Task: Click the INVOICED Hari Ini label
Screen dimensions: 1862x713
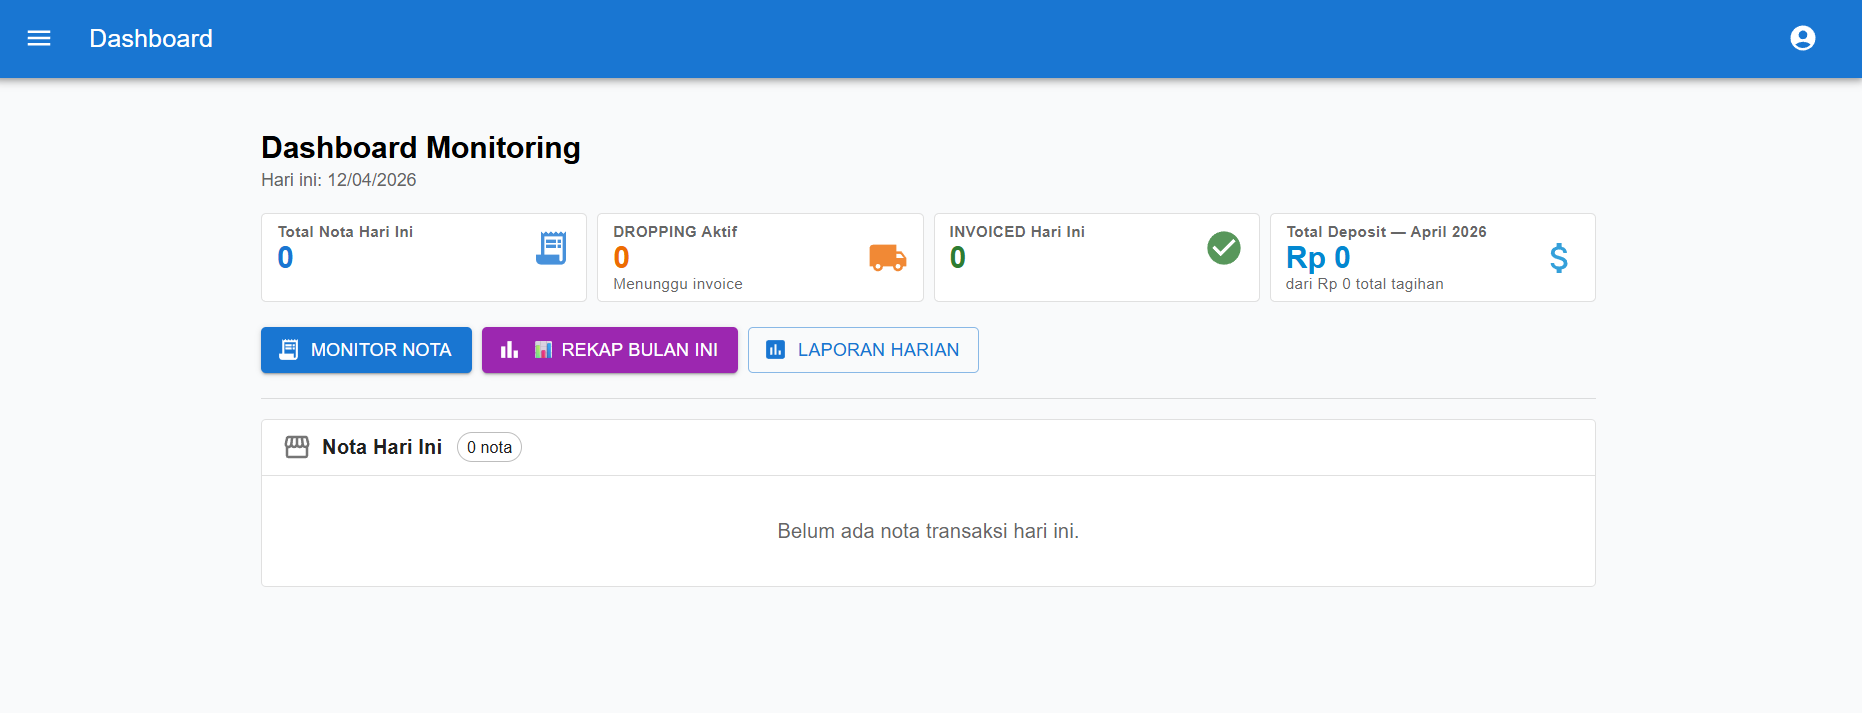Action: [1016, 232]
